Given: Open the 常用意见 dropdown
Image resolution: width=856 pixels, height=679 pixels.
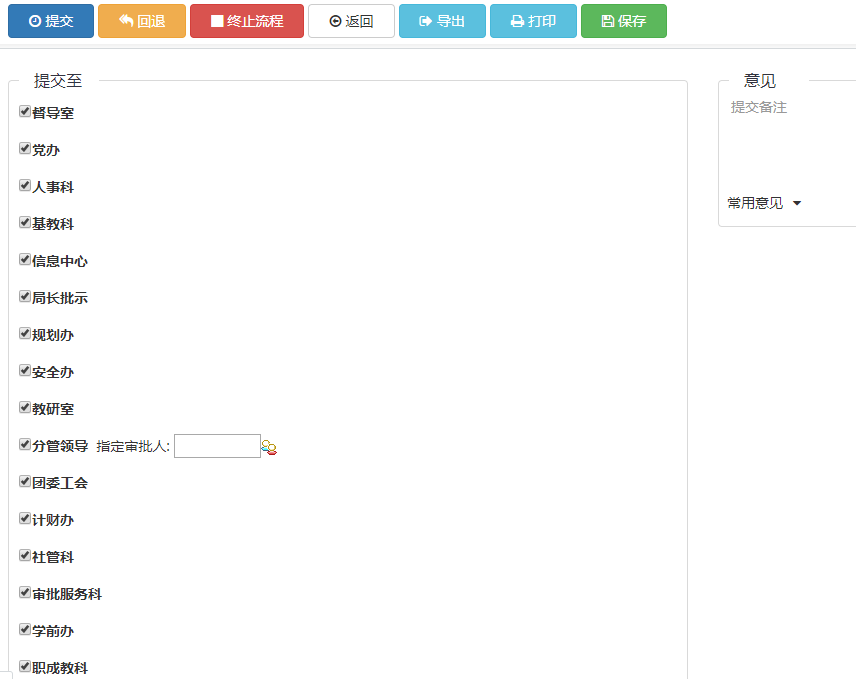Looking at the screenshot, I should [x=764, y=203].
